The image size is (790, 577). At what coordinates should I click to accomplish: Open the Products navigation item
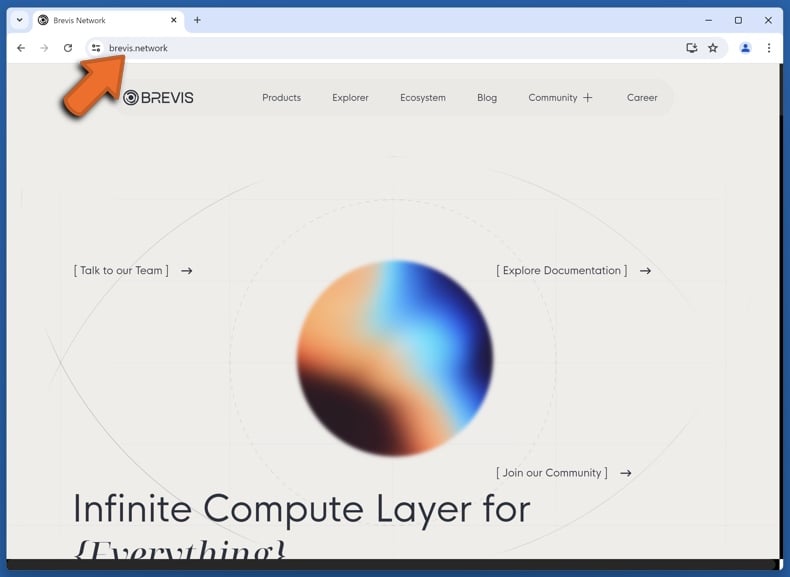coord(281,98)
